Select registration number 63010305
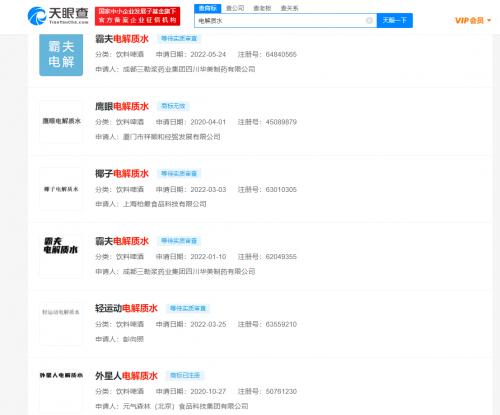Viewport: 500px width, 415px height. (x=281, y=189)
